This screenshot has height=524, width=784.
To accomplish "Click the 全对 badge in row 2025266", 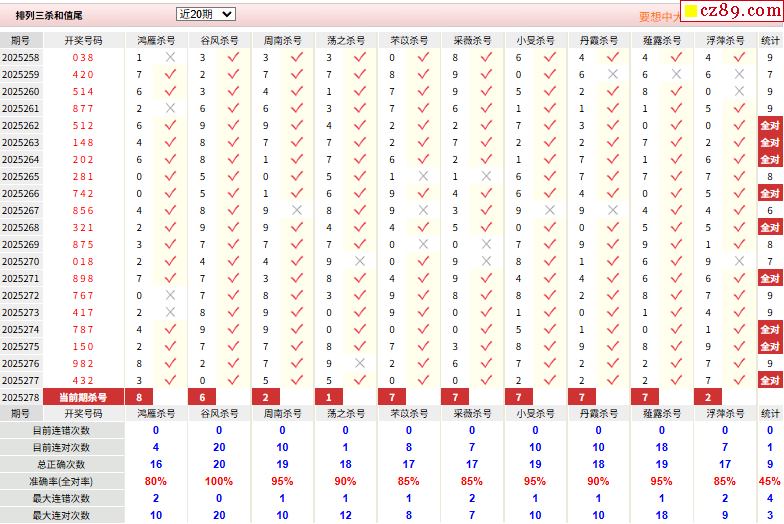I will point(770,194).
